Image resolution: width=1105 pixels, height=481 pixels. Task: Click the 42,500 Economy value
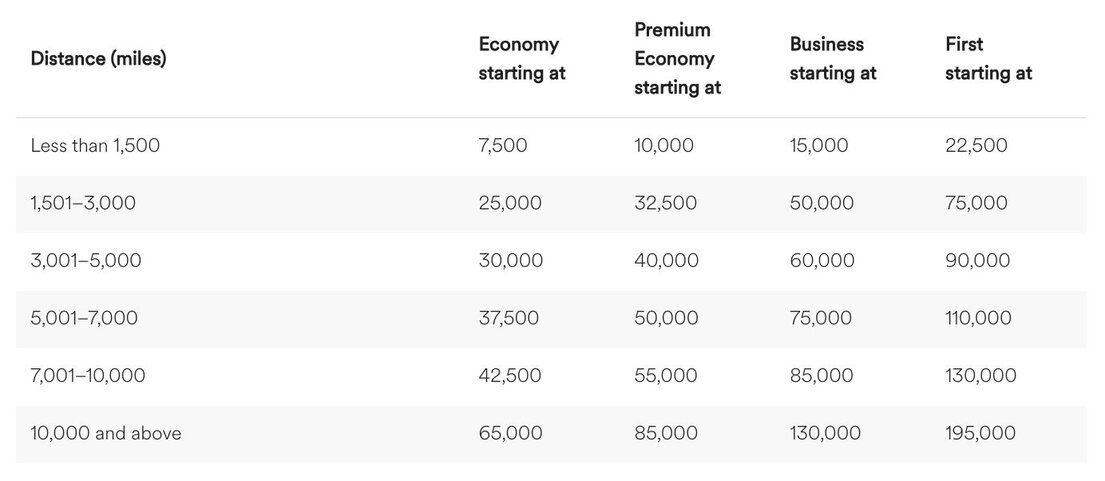(510, 376)
